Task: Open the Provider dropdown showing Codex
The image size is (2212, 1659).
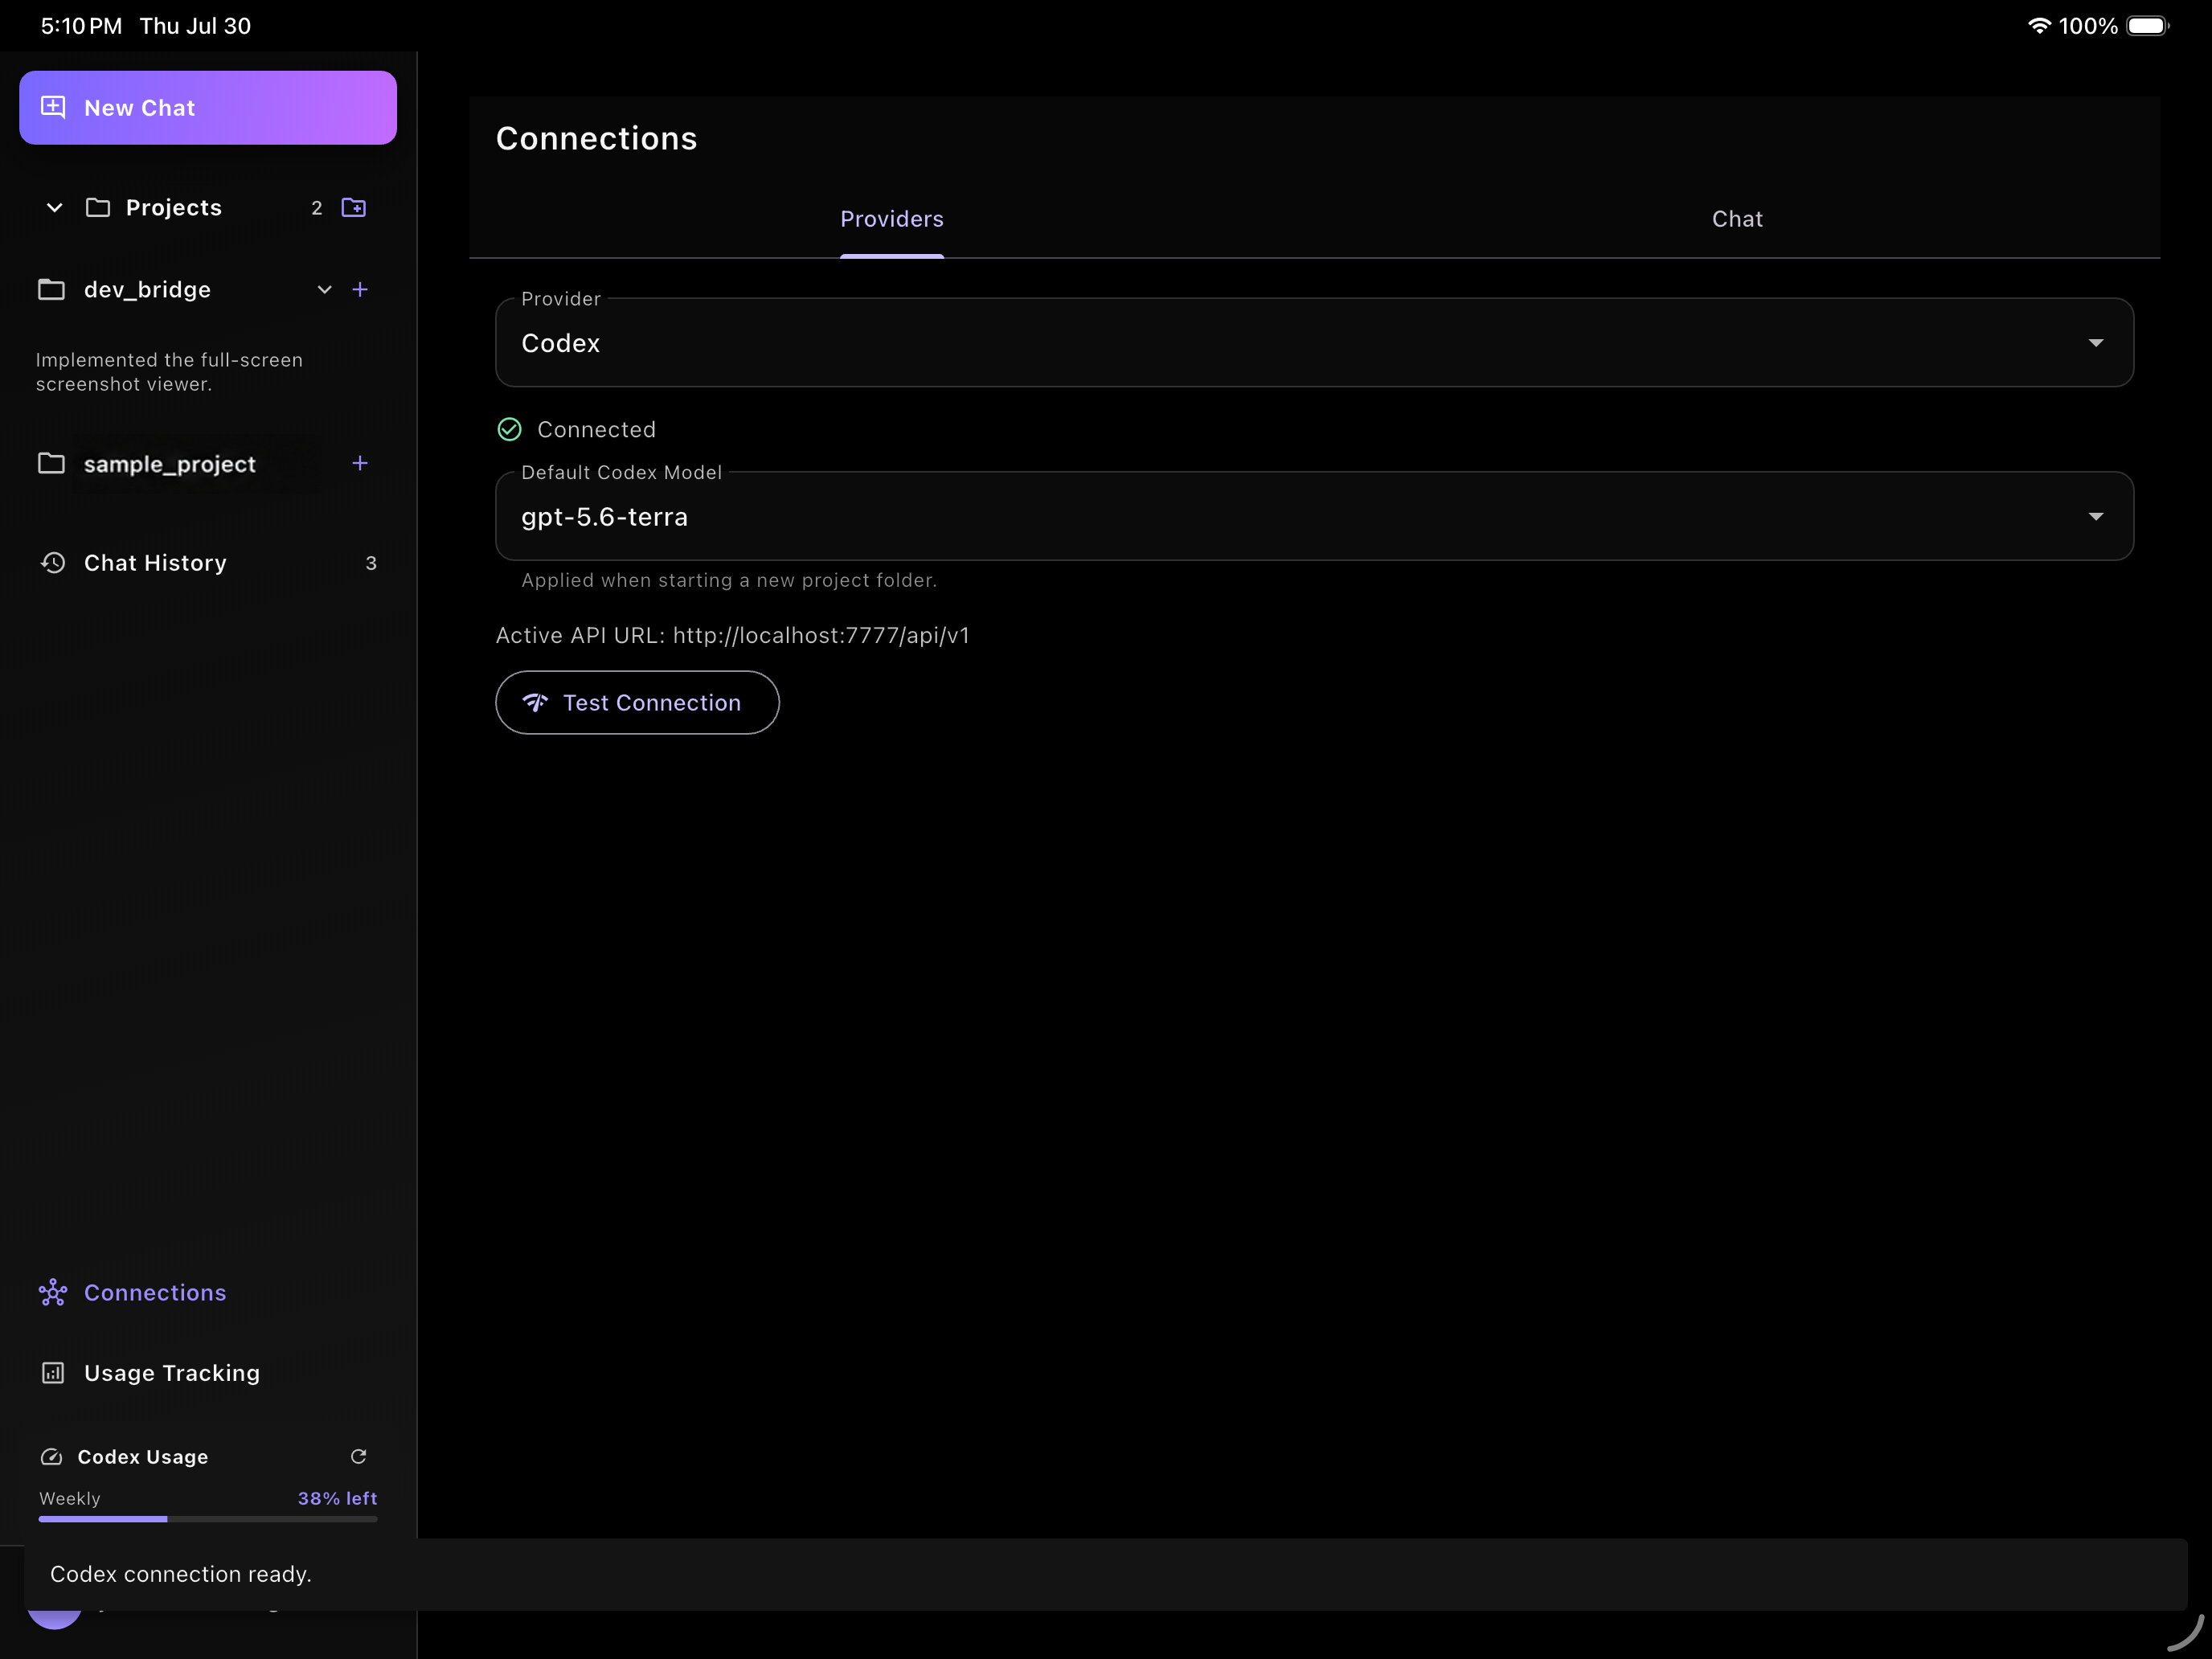Action: click(x=1314, y=343)
